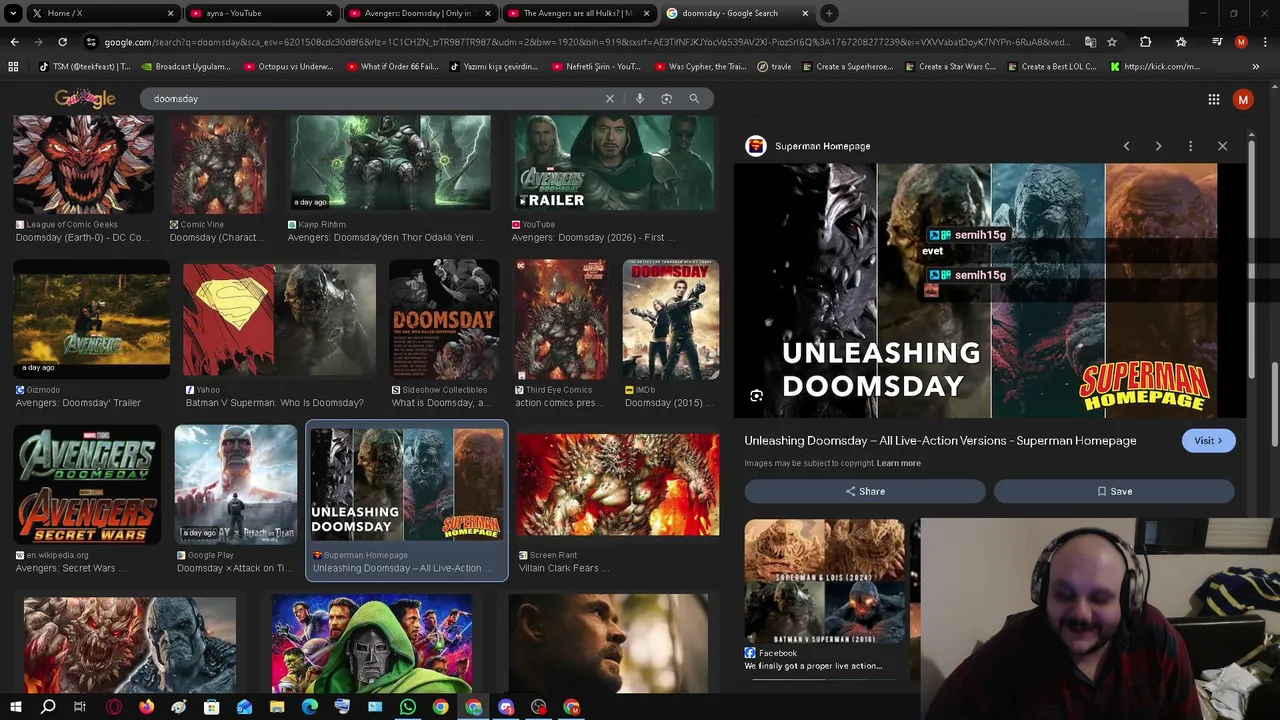Open the Translate page icon in address bar

click(x=1090, y=42)
